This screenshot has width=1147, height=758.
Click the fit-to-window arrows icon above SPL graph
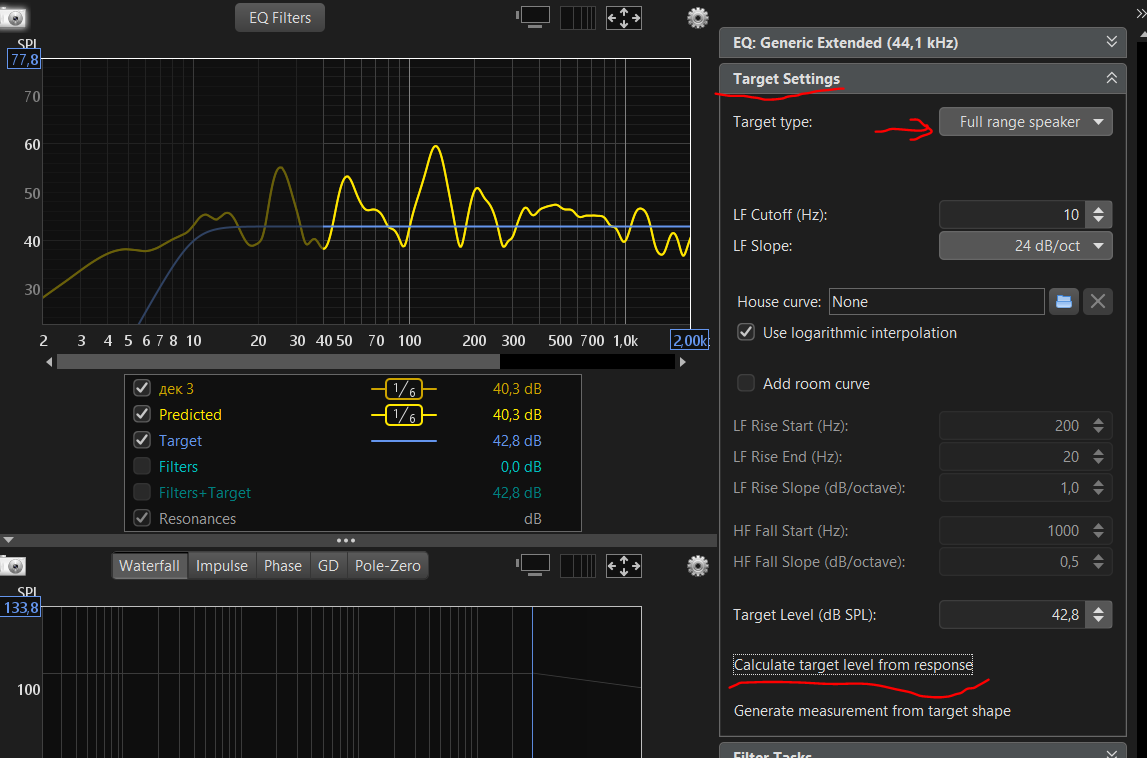click(x=624, y=18)
